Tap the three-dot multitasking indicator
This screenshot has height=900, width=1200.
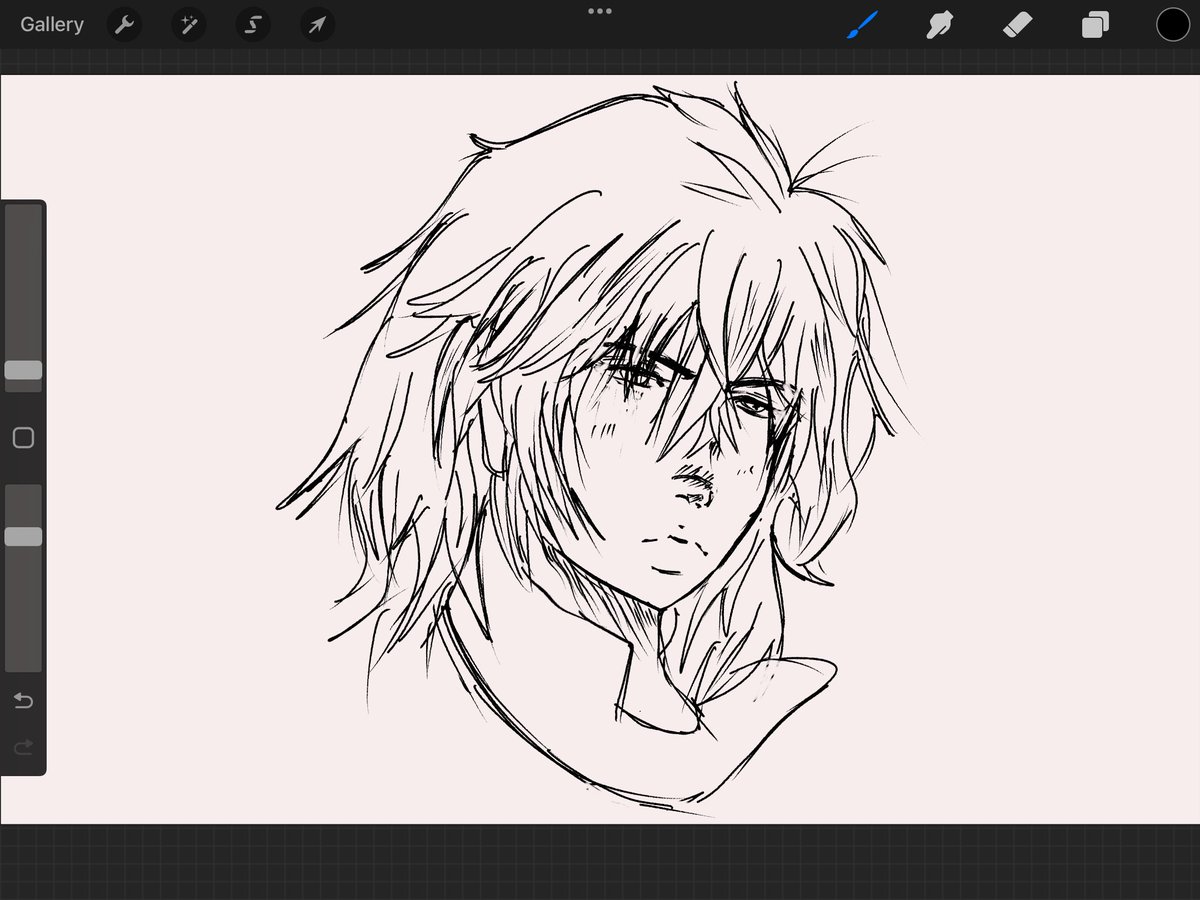pyautogui.click(x=600, y=11)
